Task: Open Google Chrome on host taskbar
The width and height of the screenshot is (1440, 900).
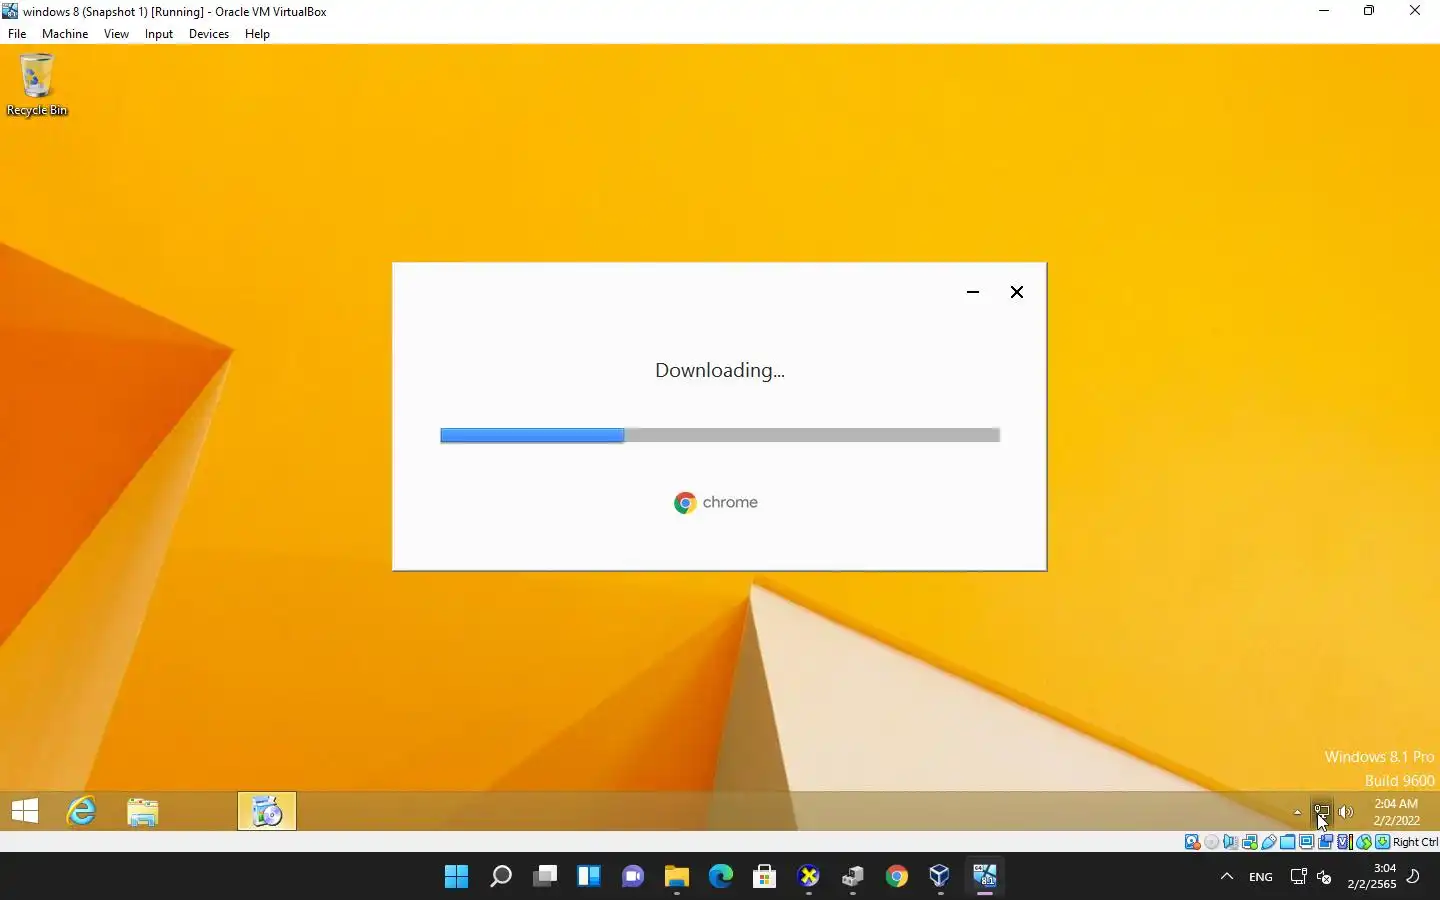Action: tap(896, 877)
